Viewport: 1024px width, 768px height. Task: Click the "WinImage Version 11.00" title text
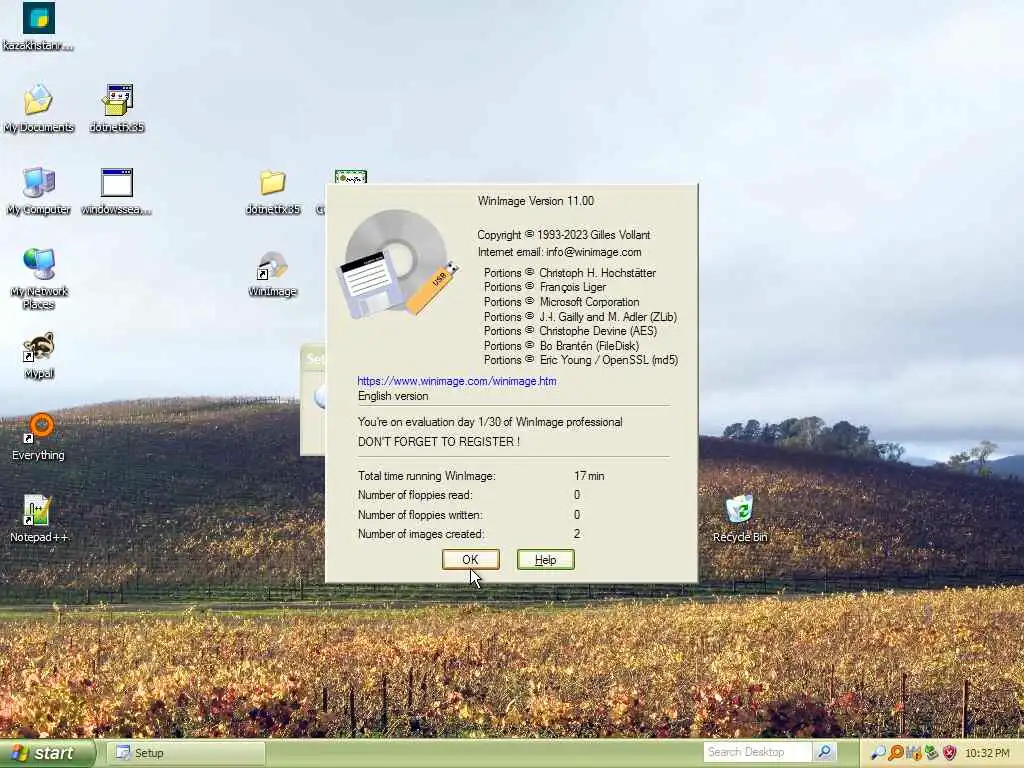pyautogui.click(x=536, y=201)
